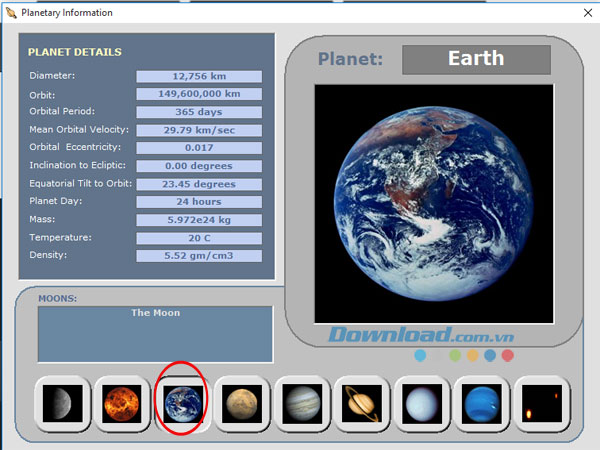Click the Temperature value 20 C
This screenshot has width=600, height=450.
(x=199, y=238)
